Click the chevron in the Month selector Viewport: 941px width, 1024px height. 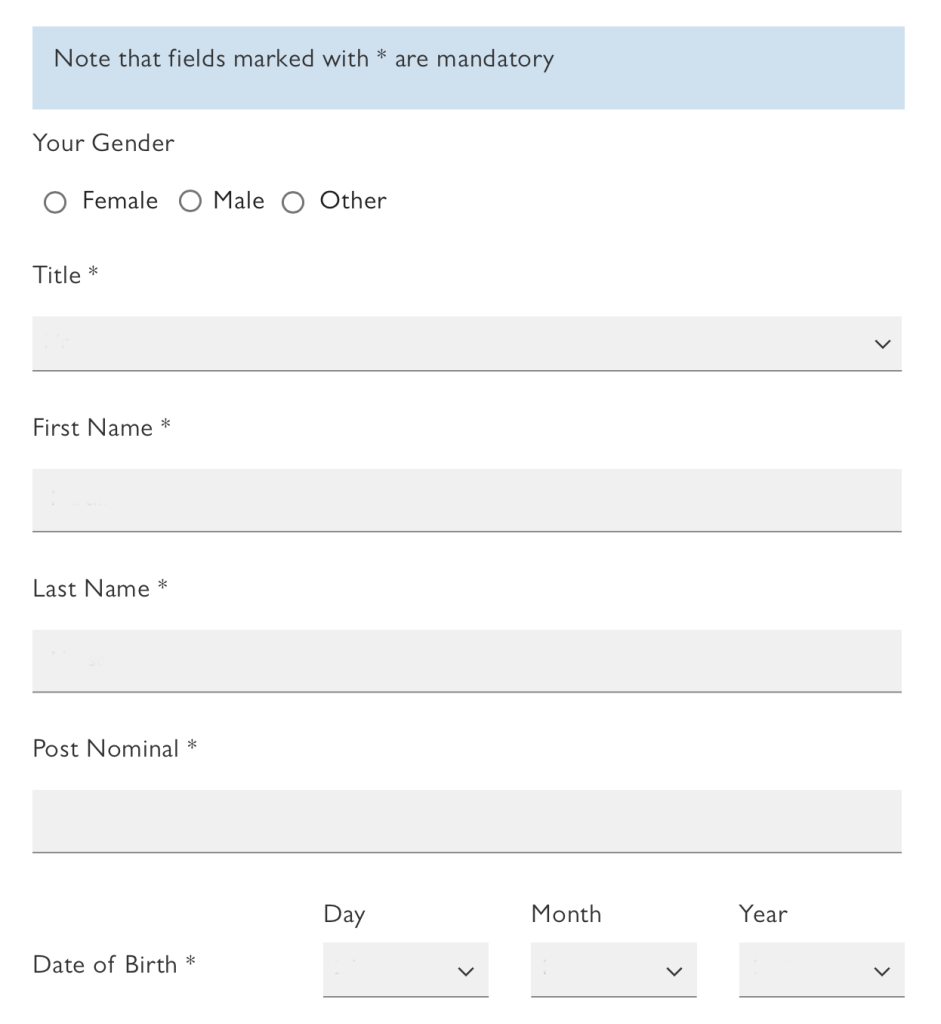tap(673, 971)
